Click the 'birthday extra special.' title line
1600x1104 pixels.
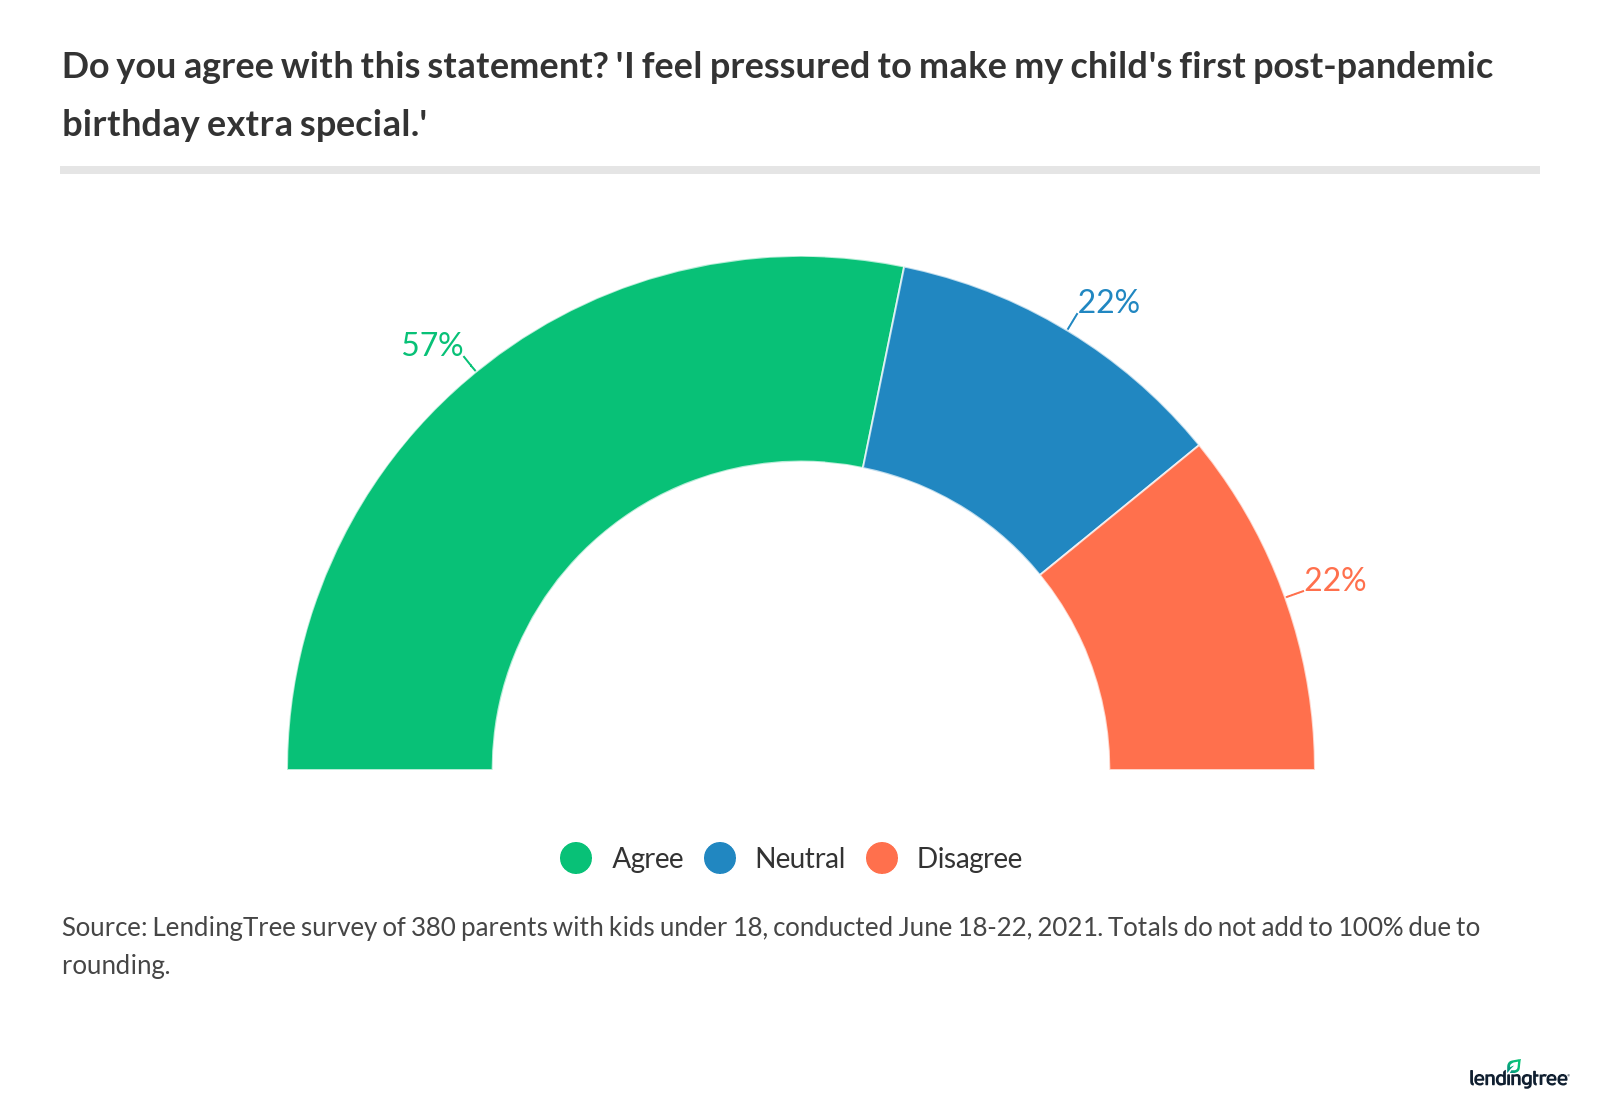245,124
